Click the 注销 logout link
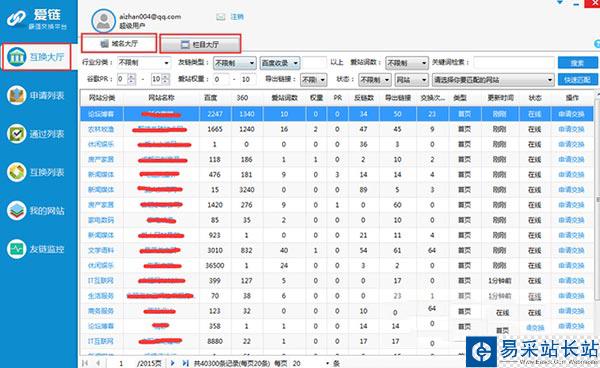Screen dimensions: 600x368 [x=237, y=17]
